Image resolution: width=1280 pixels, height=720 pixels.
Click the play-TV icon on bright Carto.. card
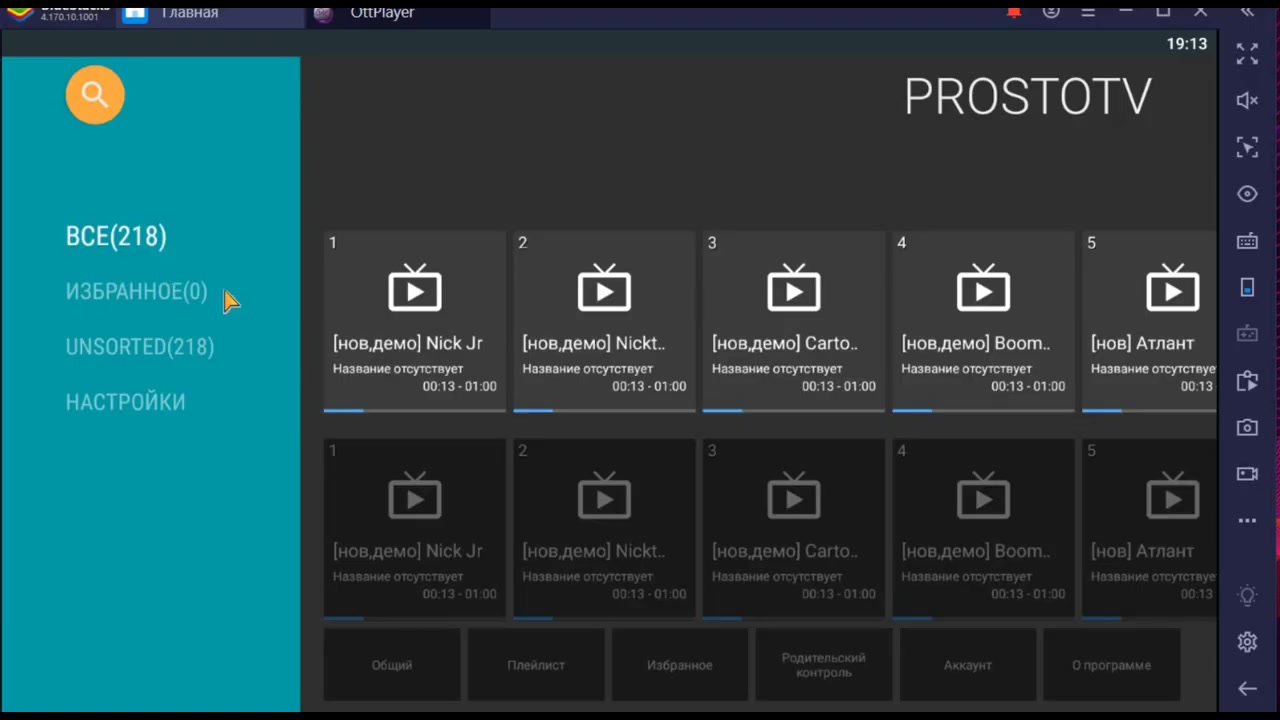coord(793,288)
